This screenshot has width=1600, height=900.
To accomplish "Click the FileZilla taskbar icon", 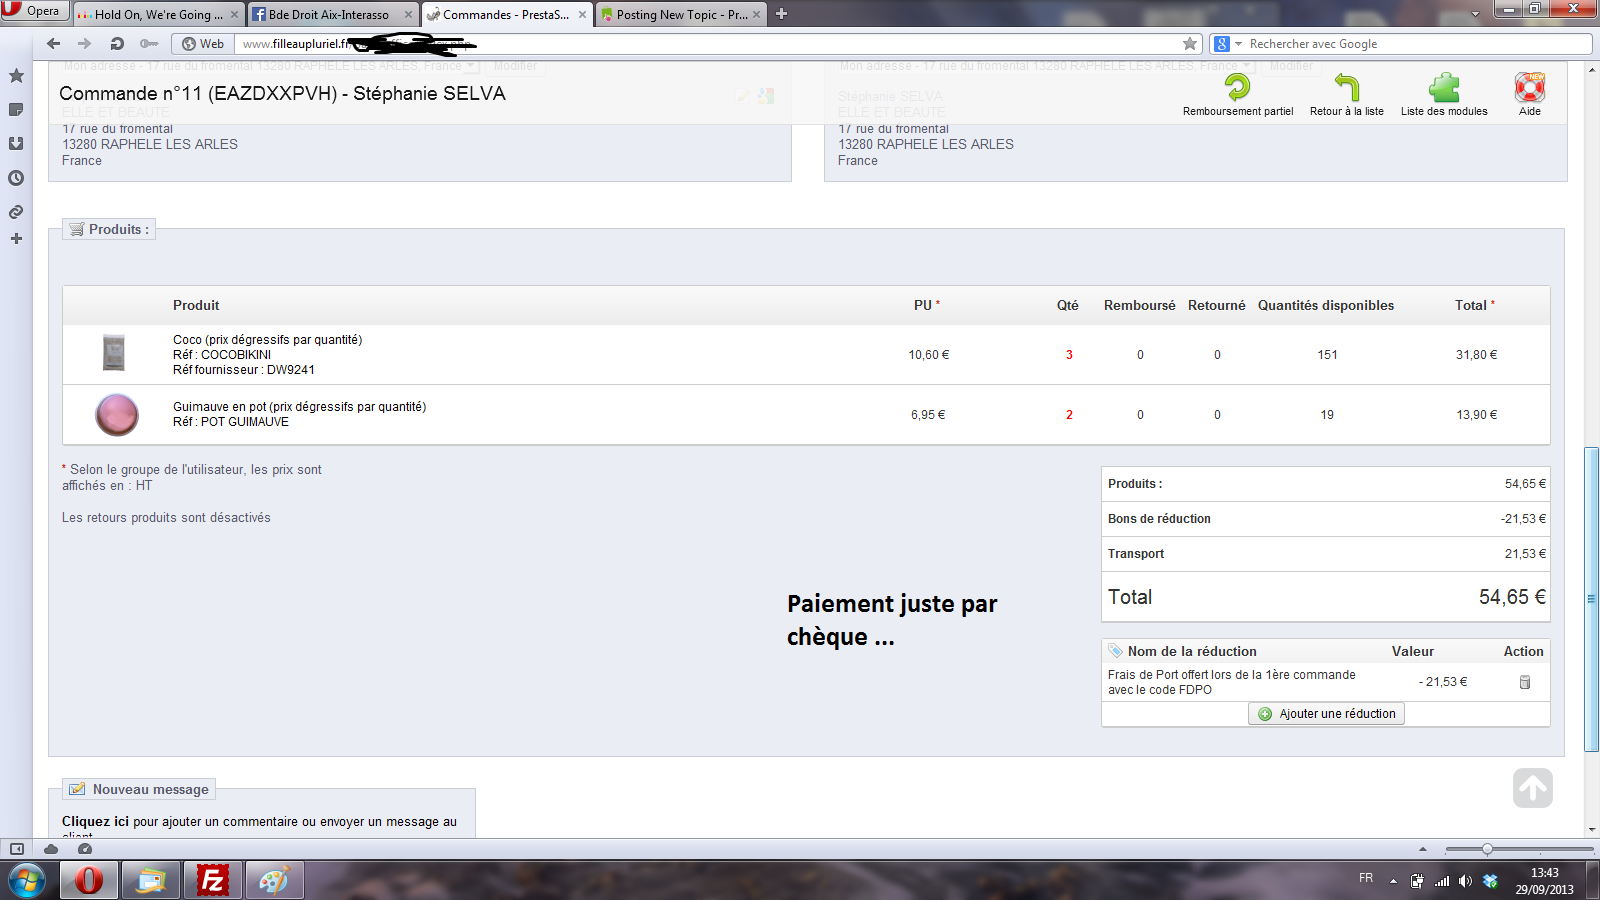I will pyautogui.click(x=212, y=880).
